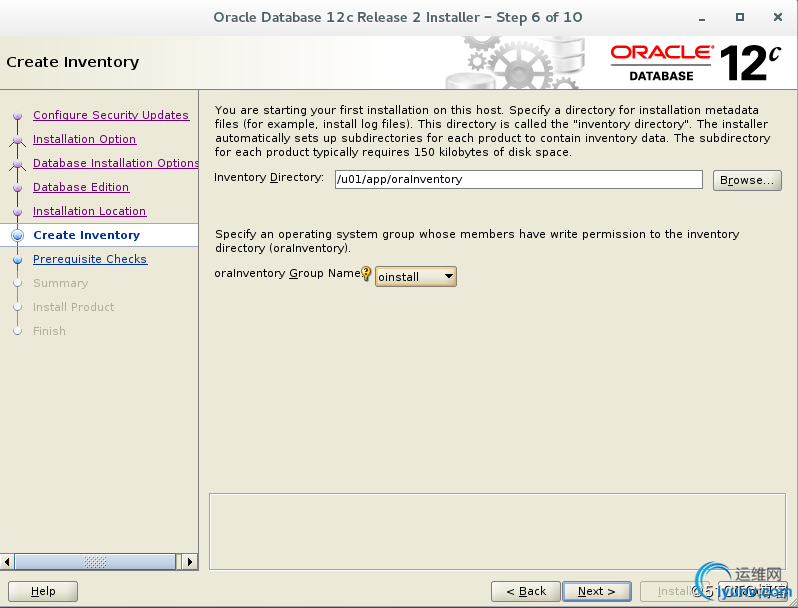Click the oraInventory Group Name label

(288, 273)
